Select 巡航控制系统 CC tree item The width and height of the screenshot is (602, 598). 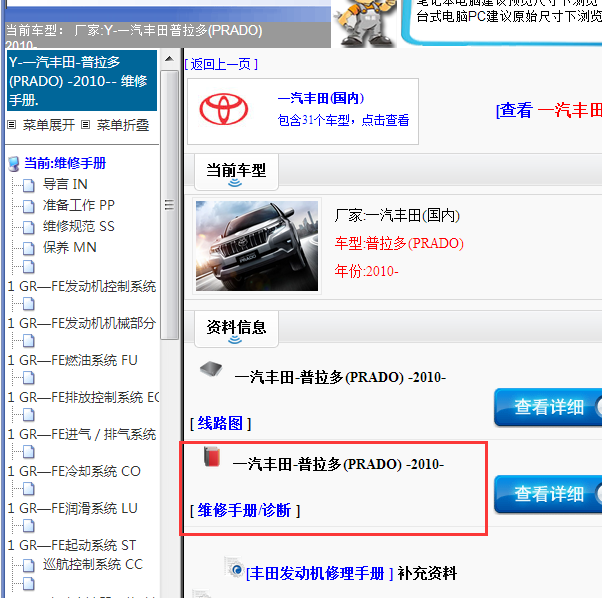point(93,564)
